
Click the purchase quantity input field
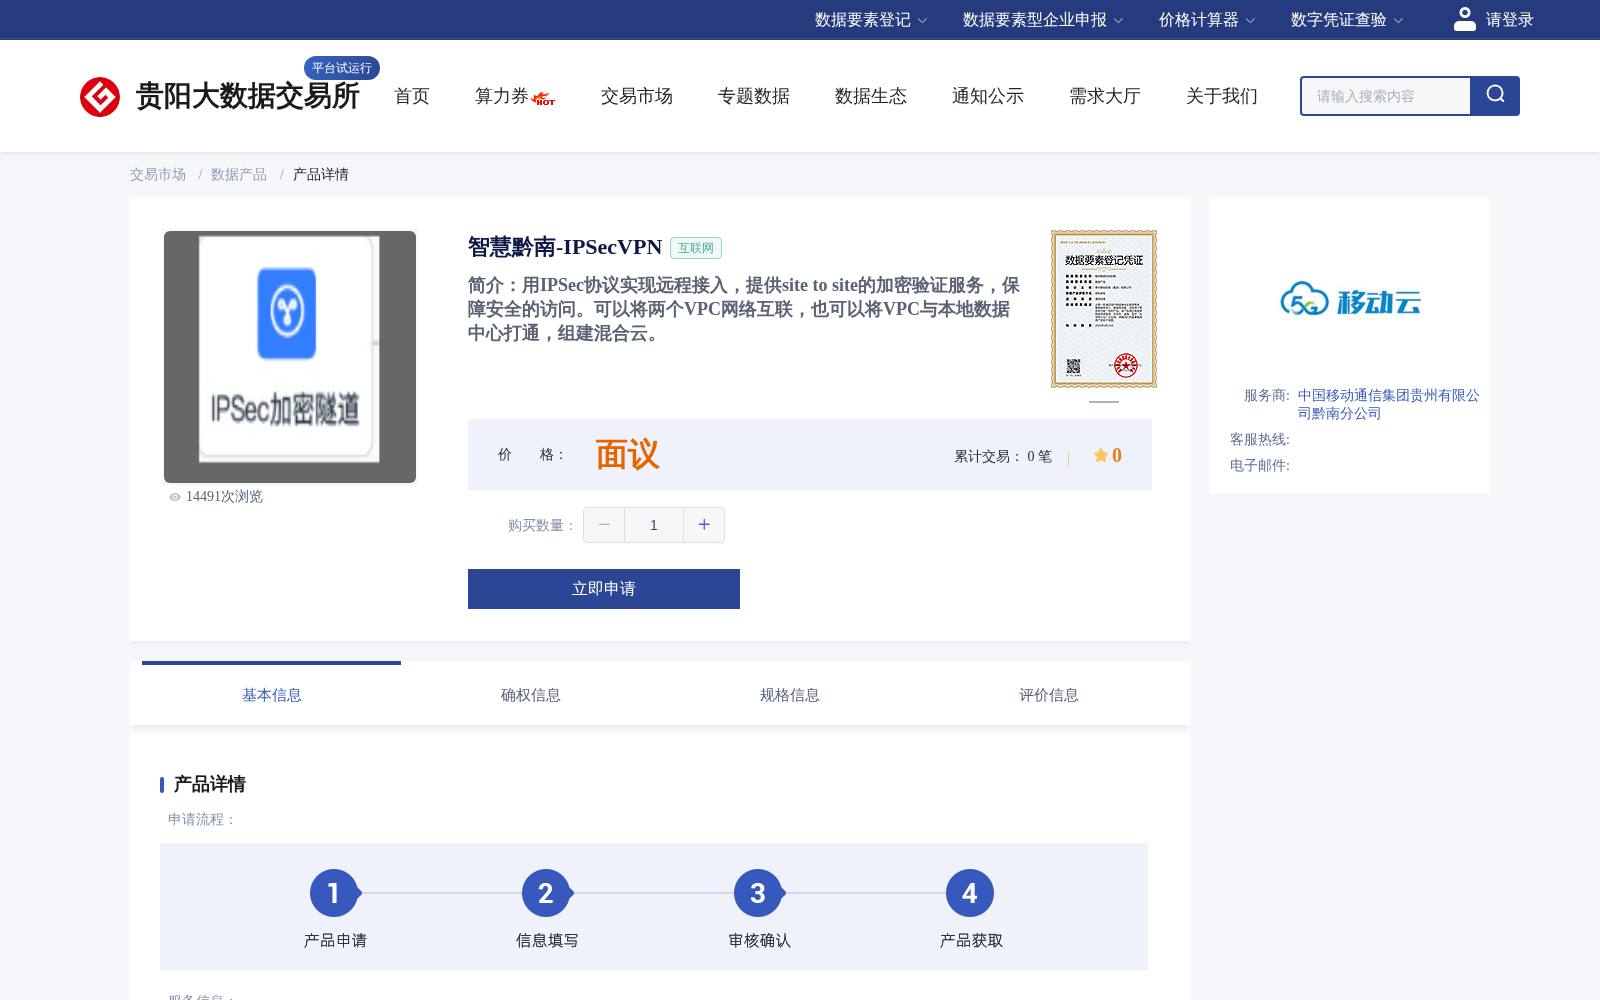pos(654,525)
